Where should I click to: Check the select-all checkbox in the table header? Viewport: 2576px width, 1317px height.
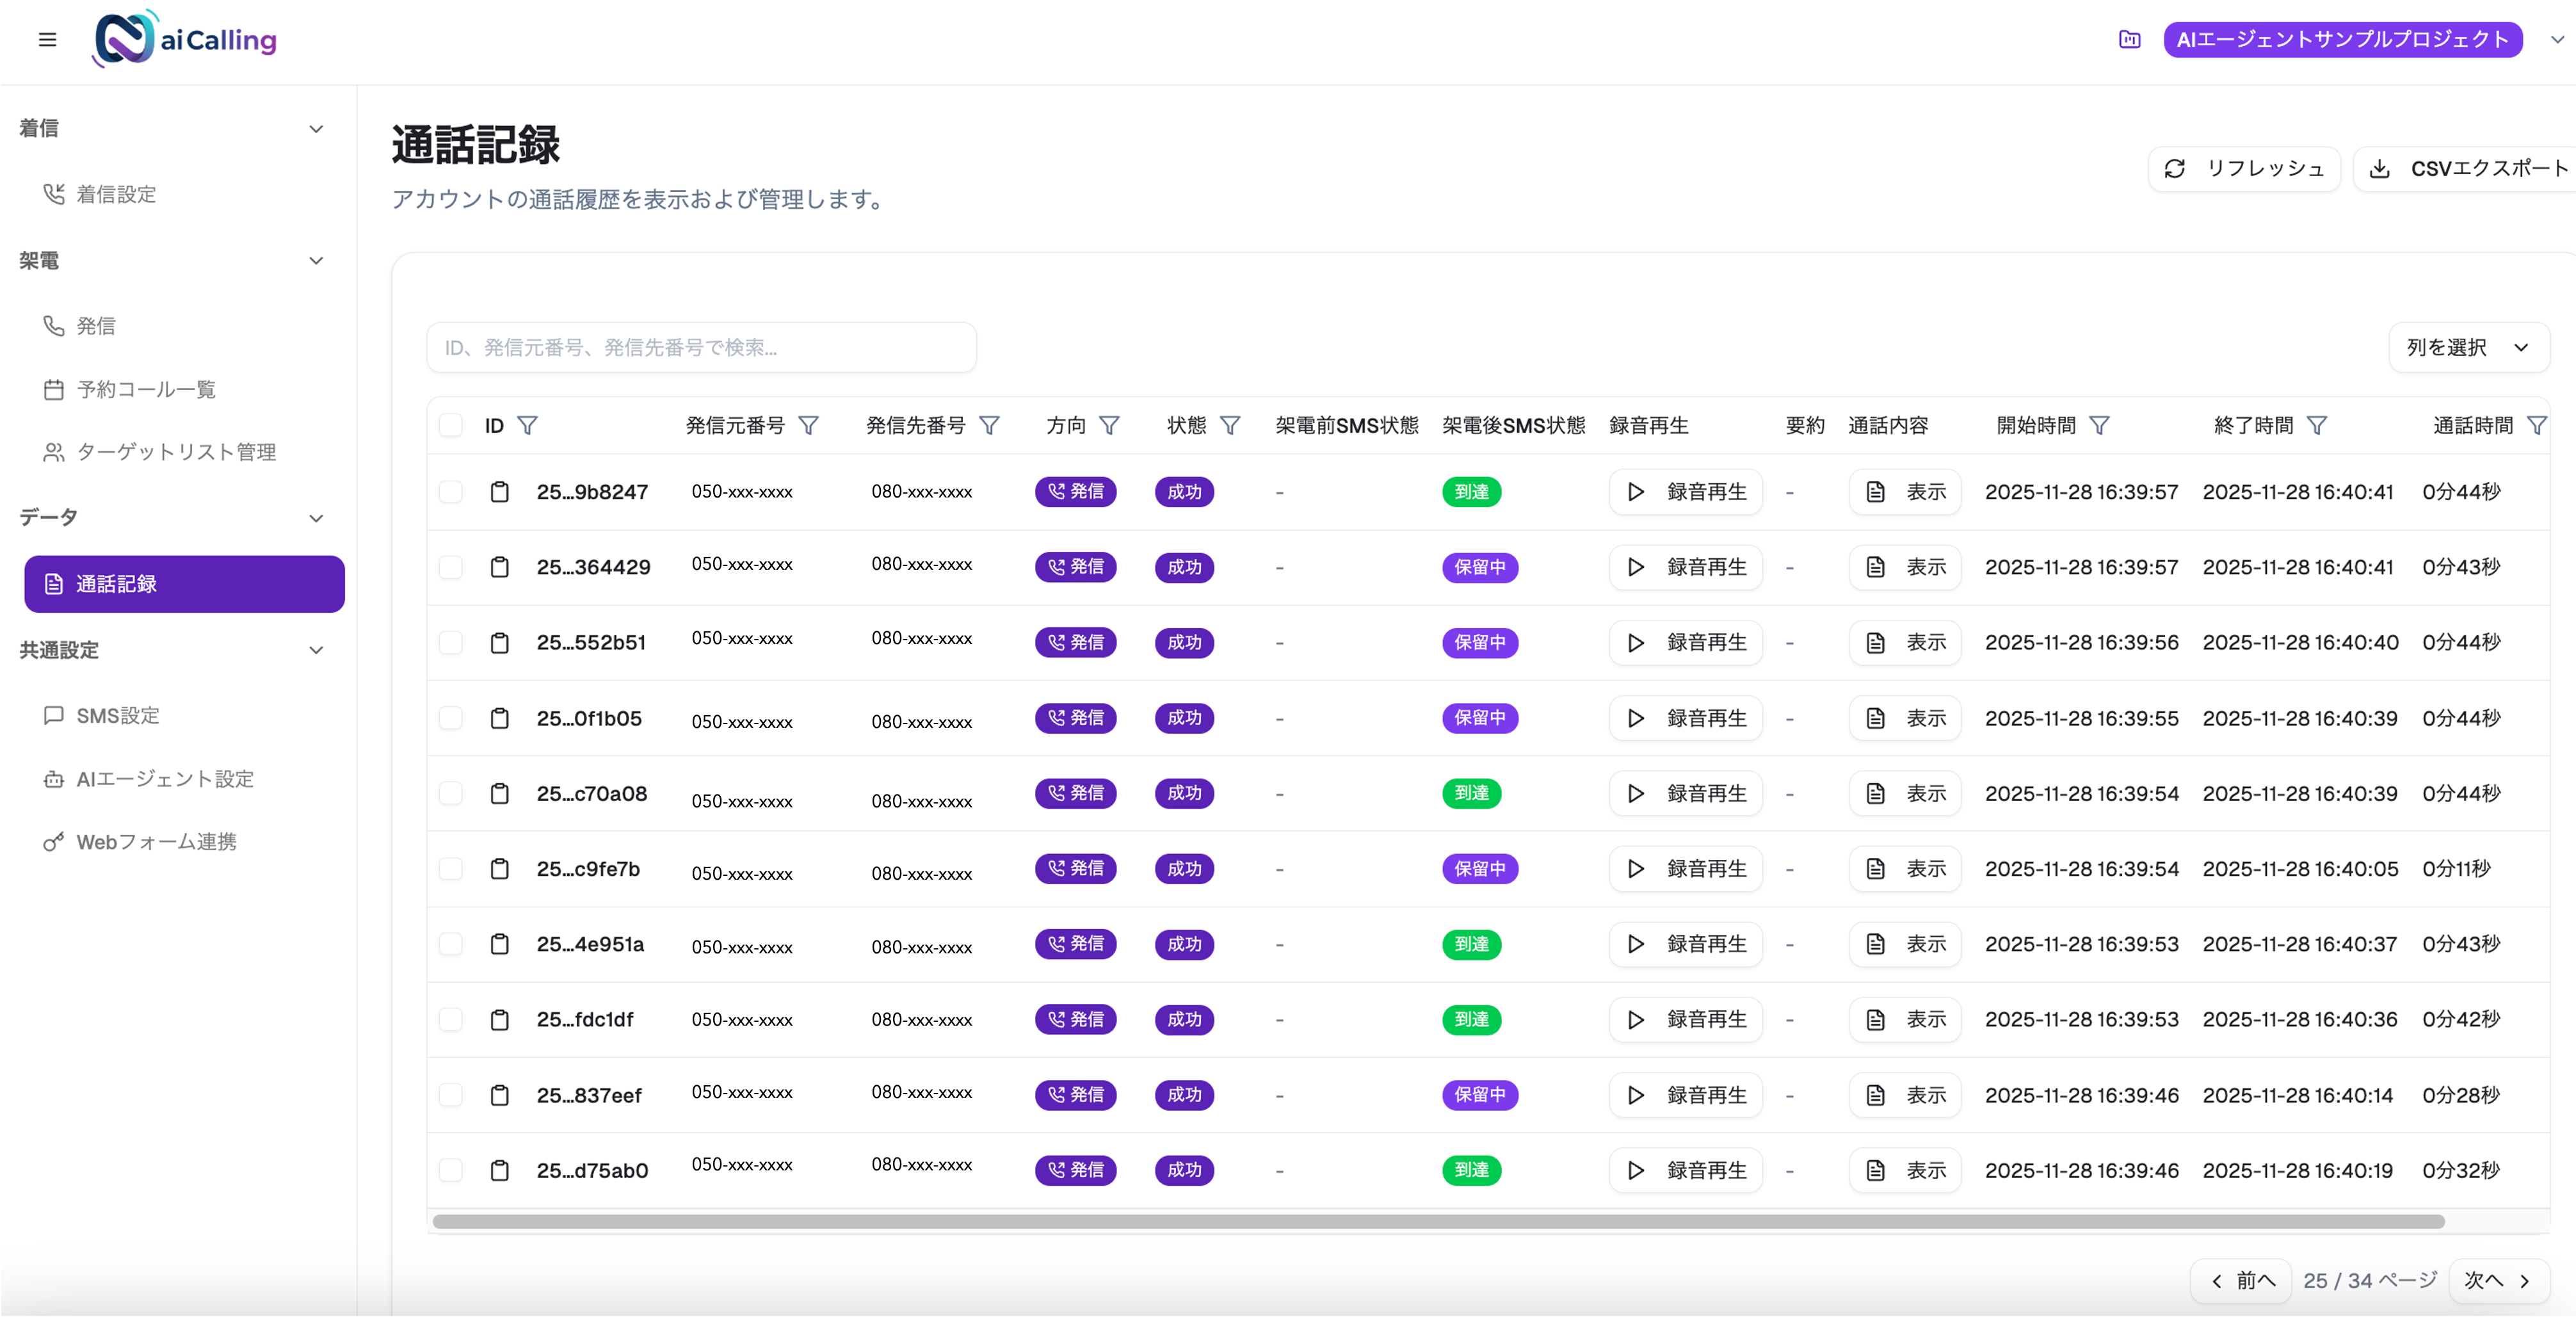pos(451,425)
